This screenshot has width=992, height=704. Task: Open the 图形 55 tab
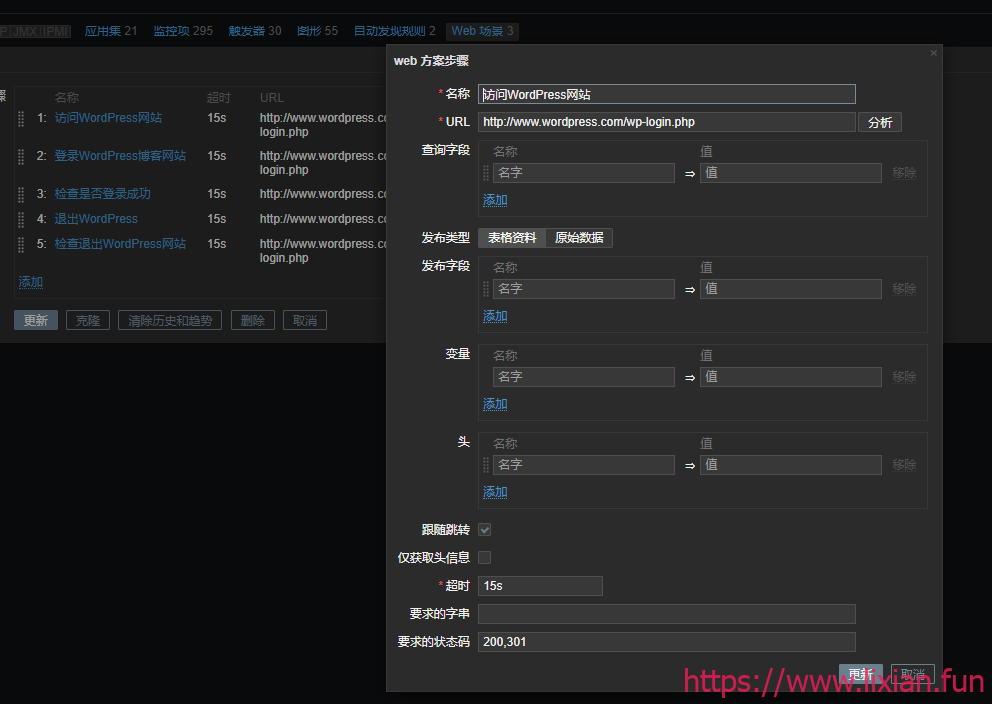[x=317, y=31]
